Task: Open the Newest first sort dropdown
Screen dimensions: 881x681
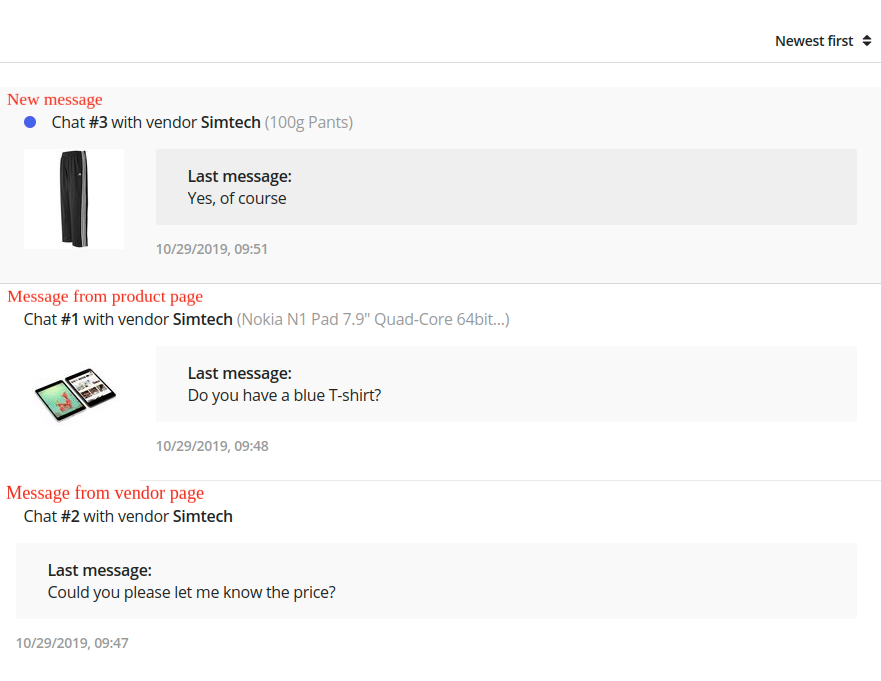Action: pos(823,41)
